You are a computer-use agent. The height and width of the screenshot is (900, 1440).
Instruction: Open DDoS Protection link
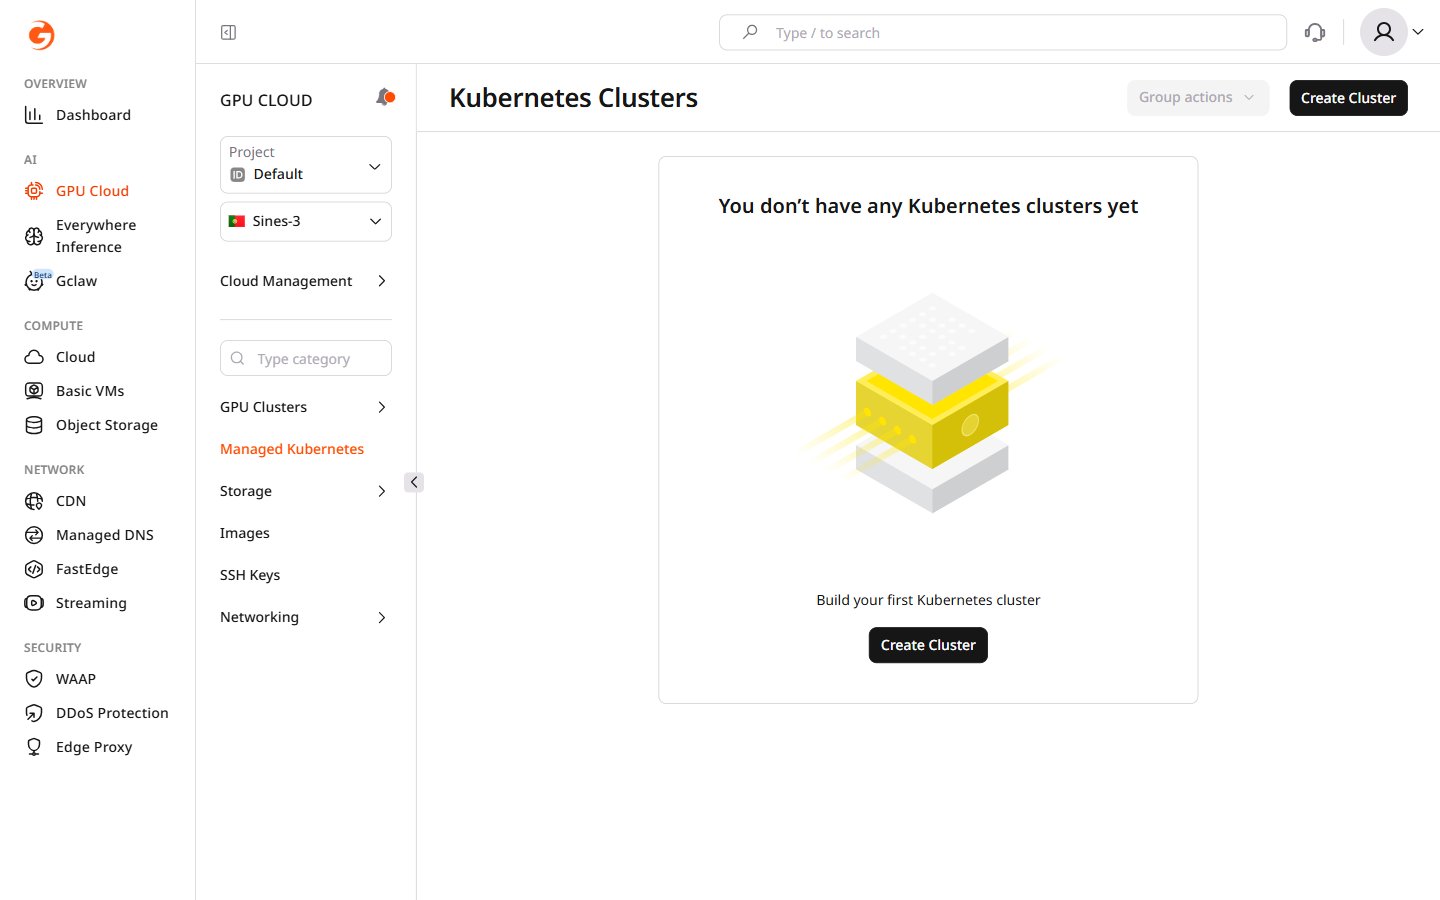click(x=112, y=713)
